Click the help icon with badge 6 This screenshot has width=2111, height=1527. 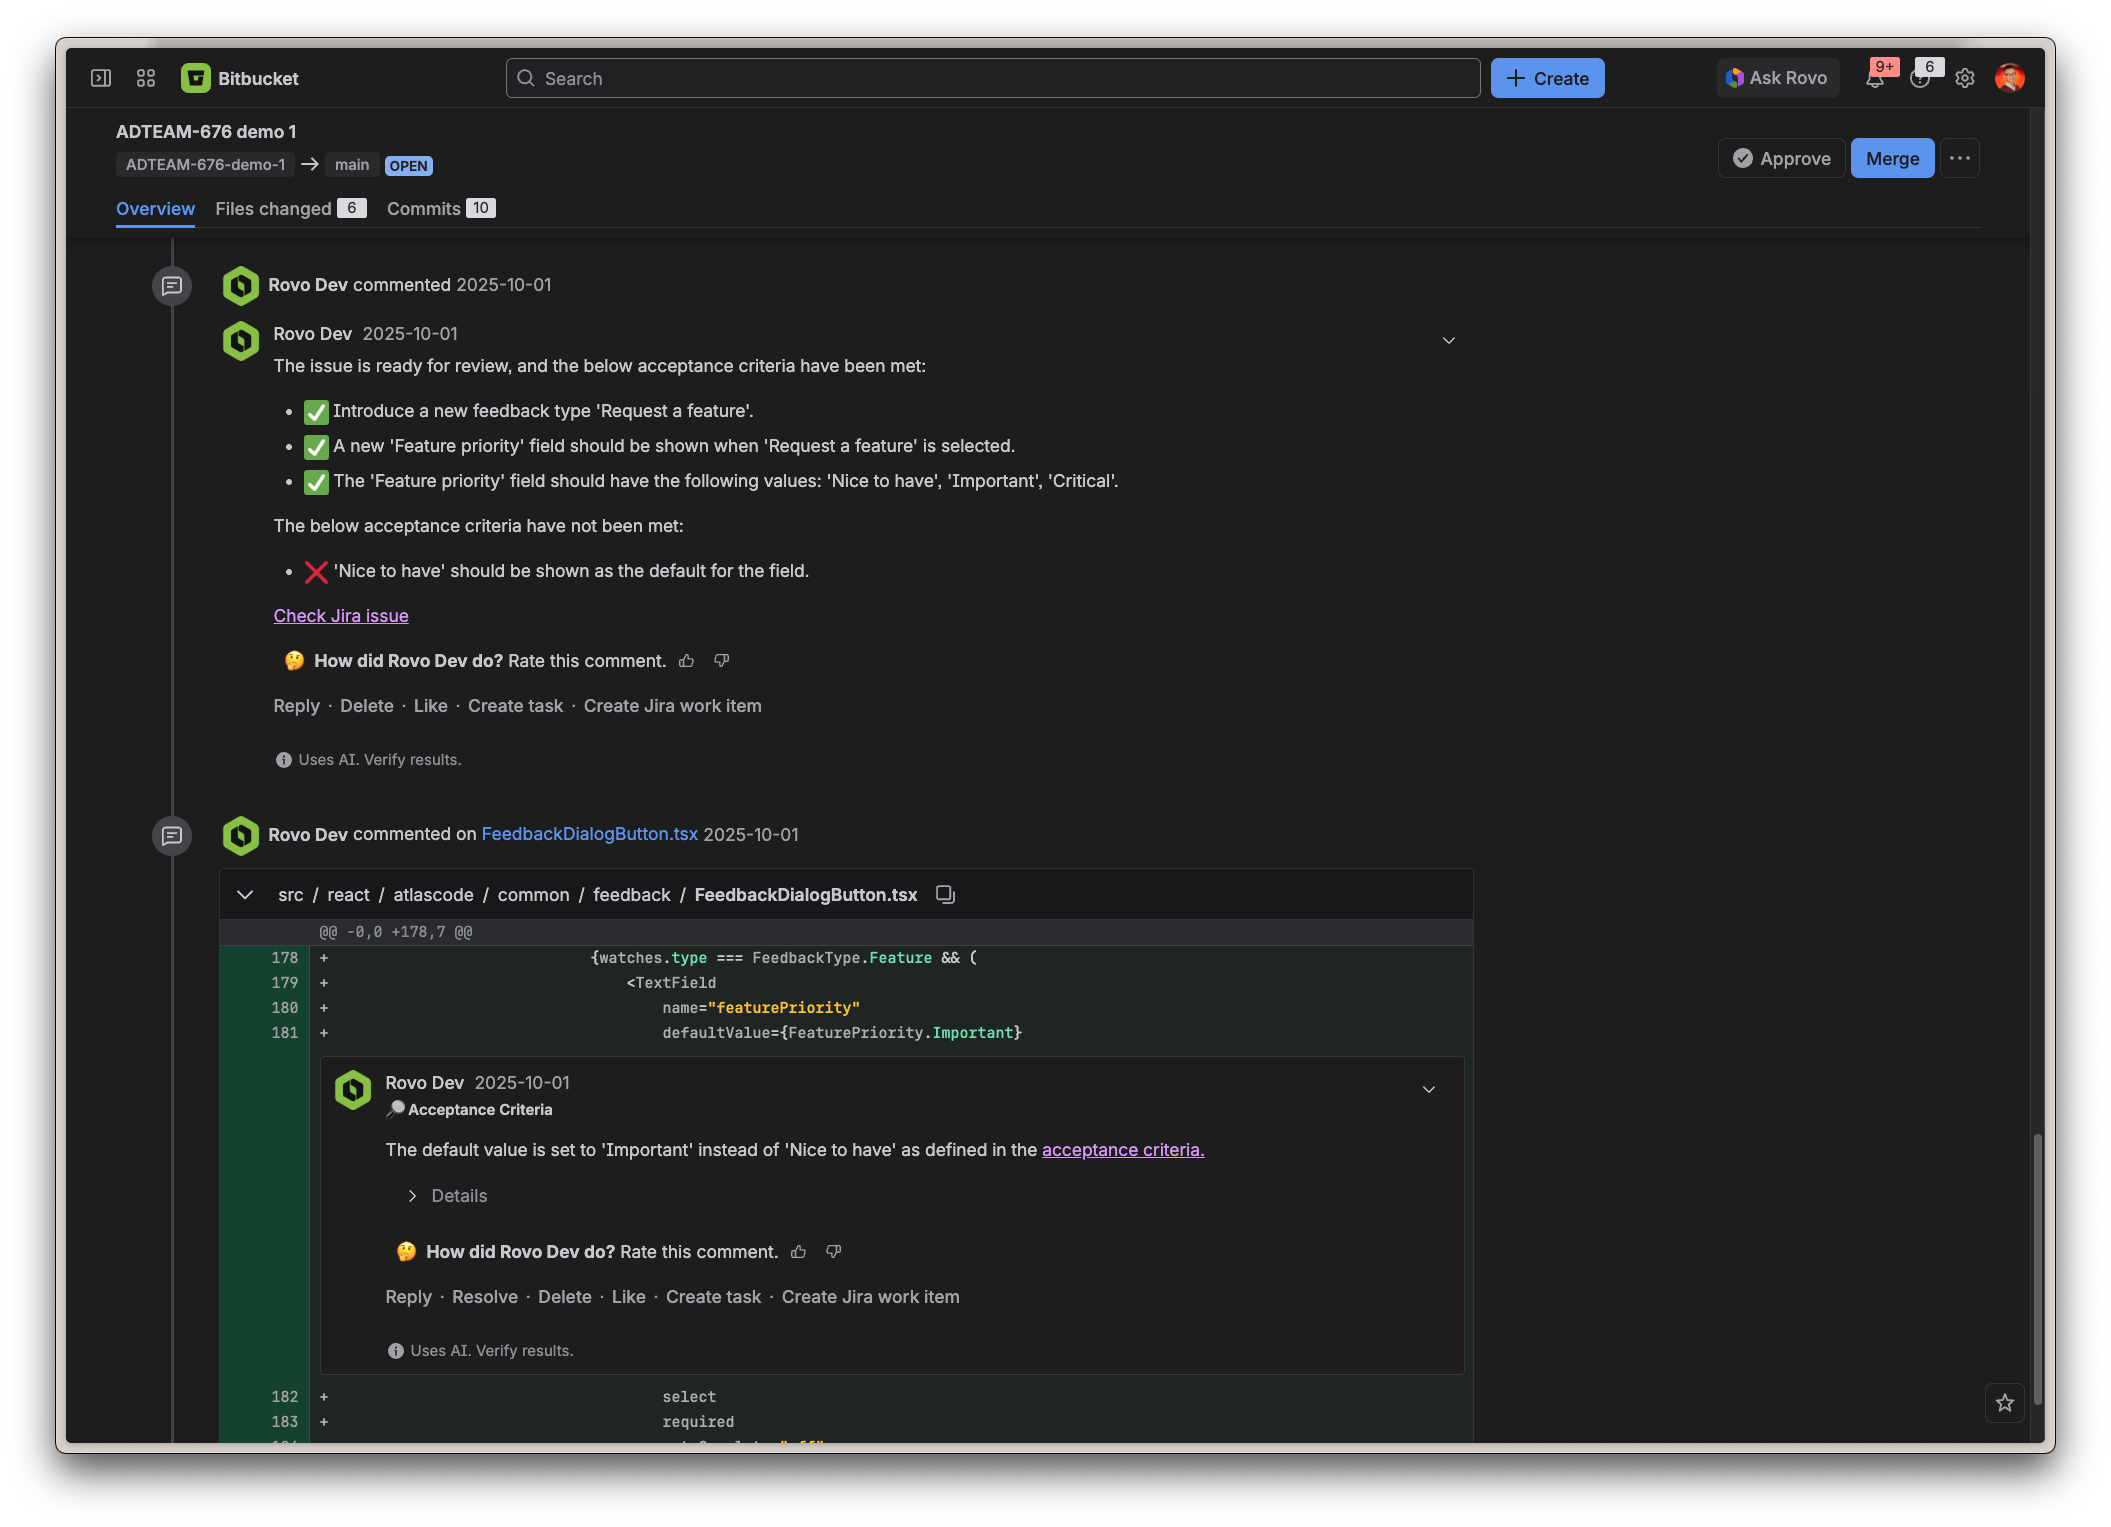1920,79
